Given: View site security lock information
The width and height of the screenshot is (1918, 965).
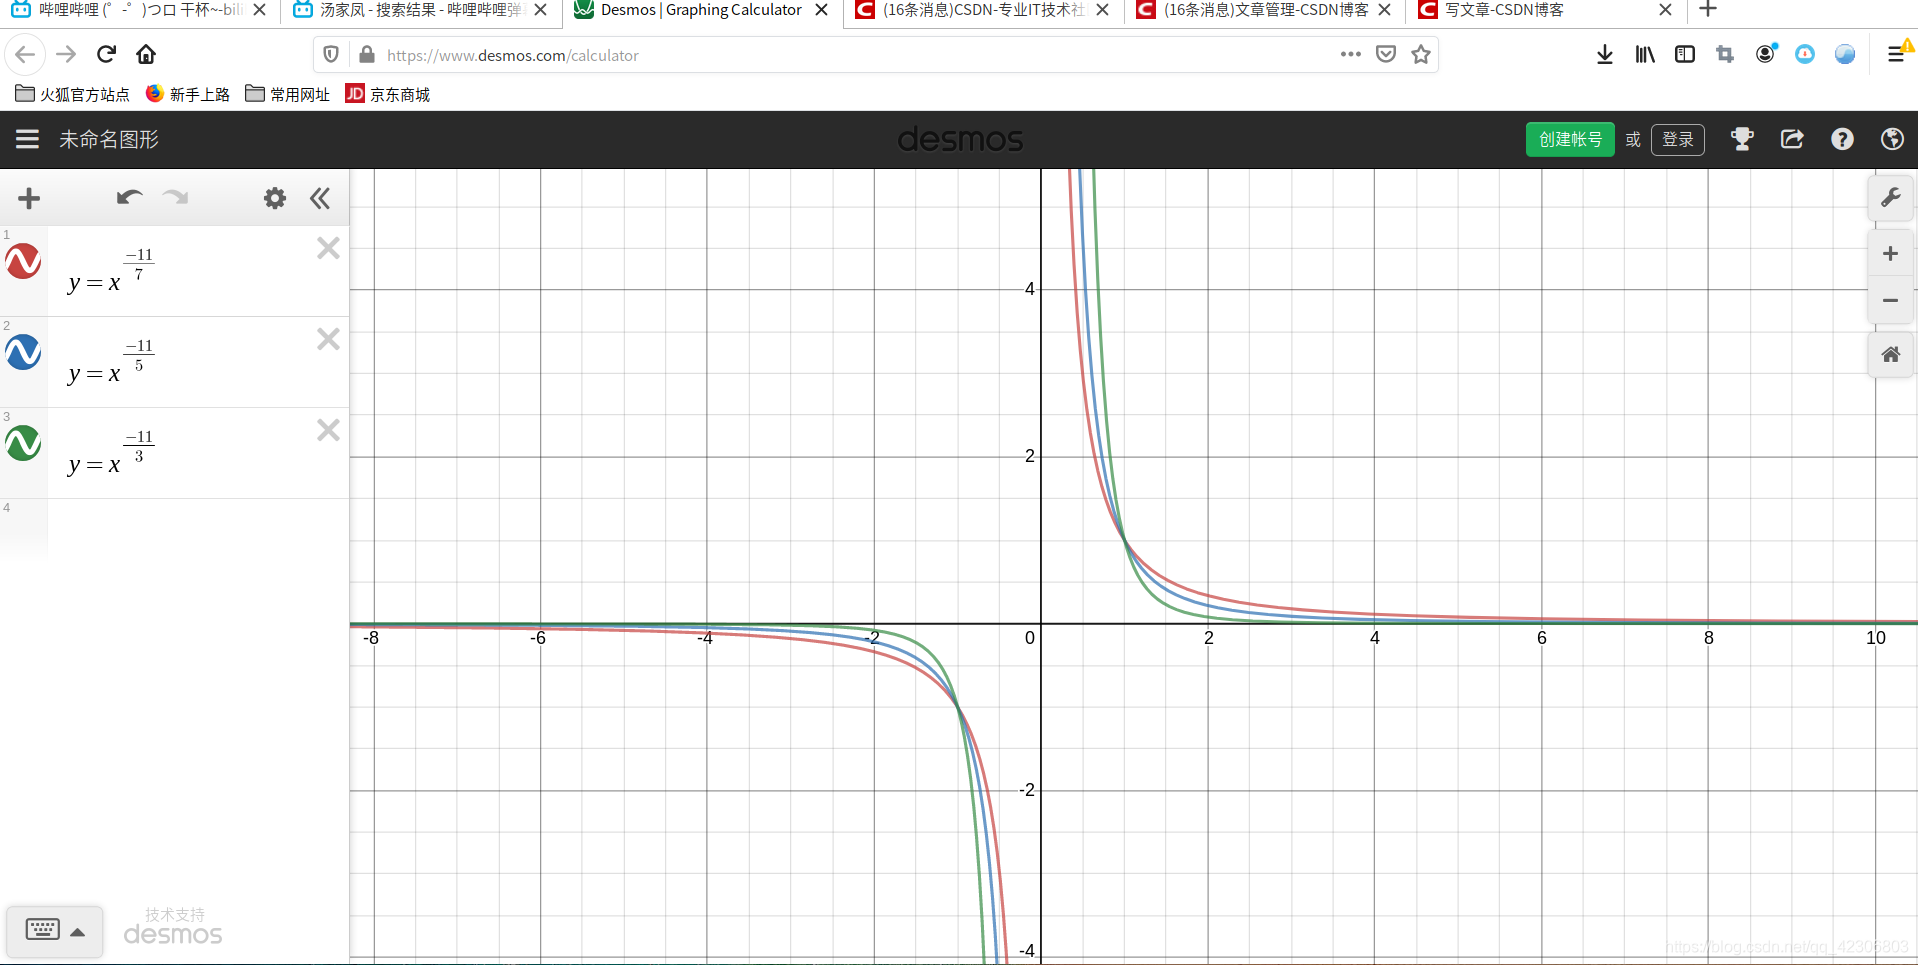Looking at the screenshot, I should coord(367,54).
